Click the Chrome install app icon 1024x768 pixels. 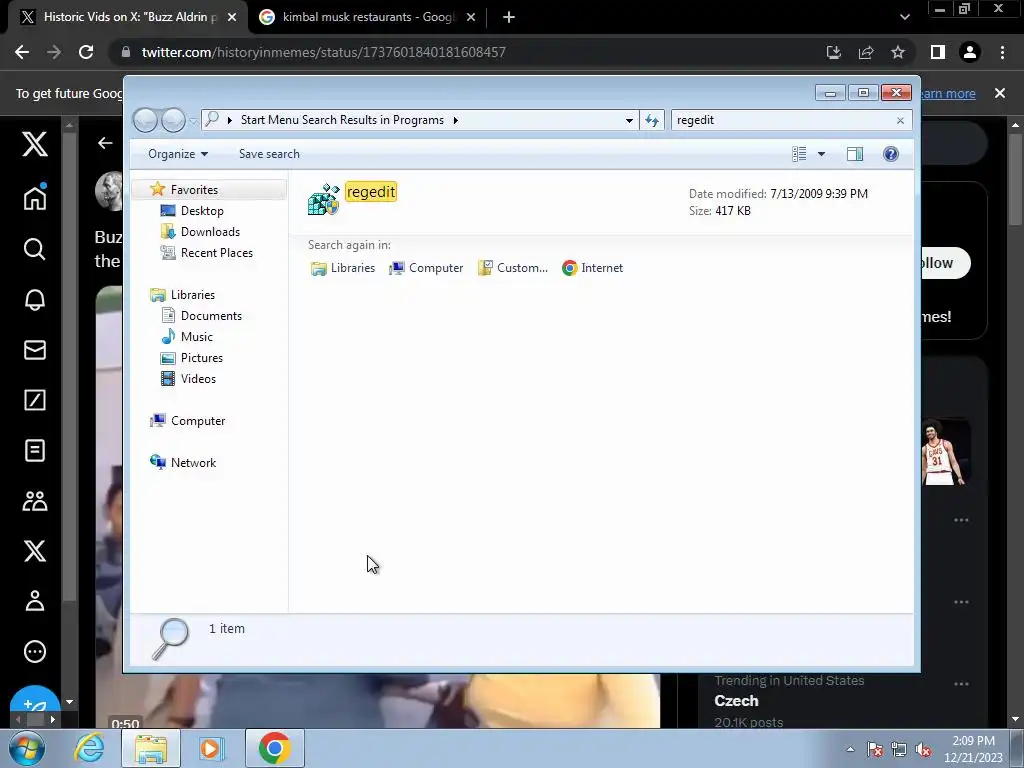coord(833,52)
